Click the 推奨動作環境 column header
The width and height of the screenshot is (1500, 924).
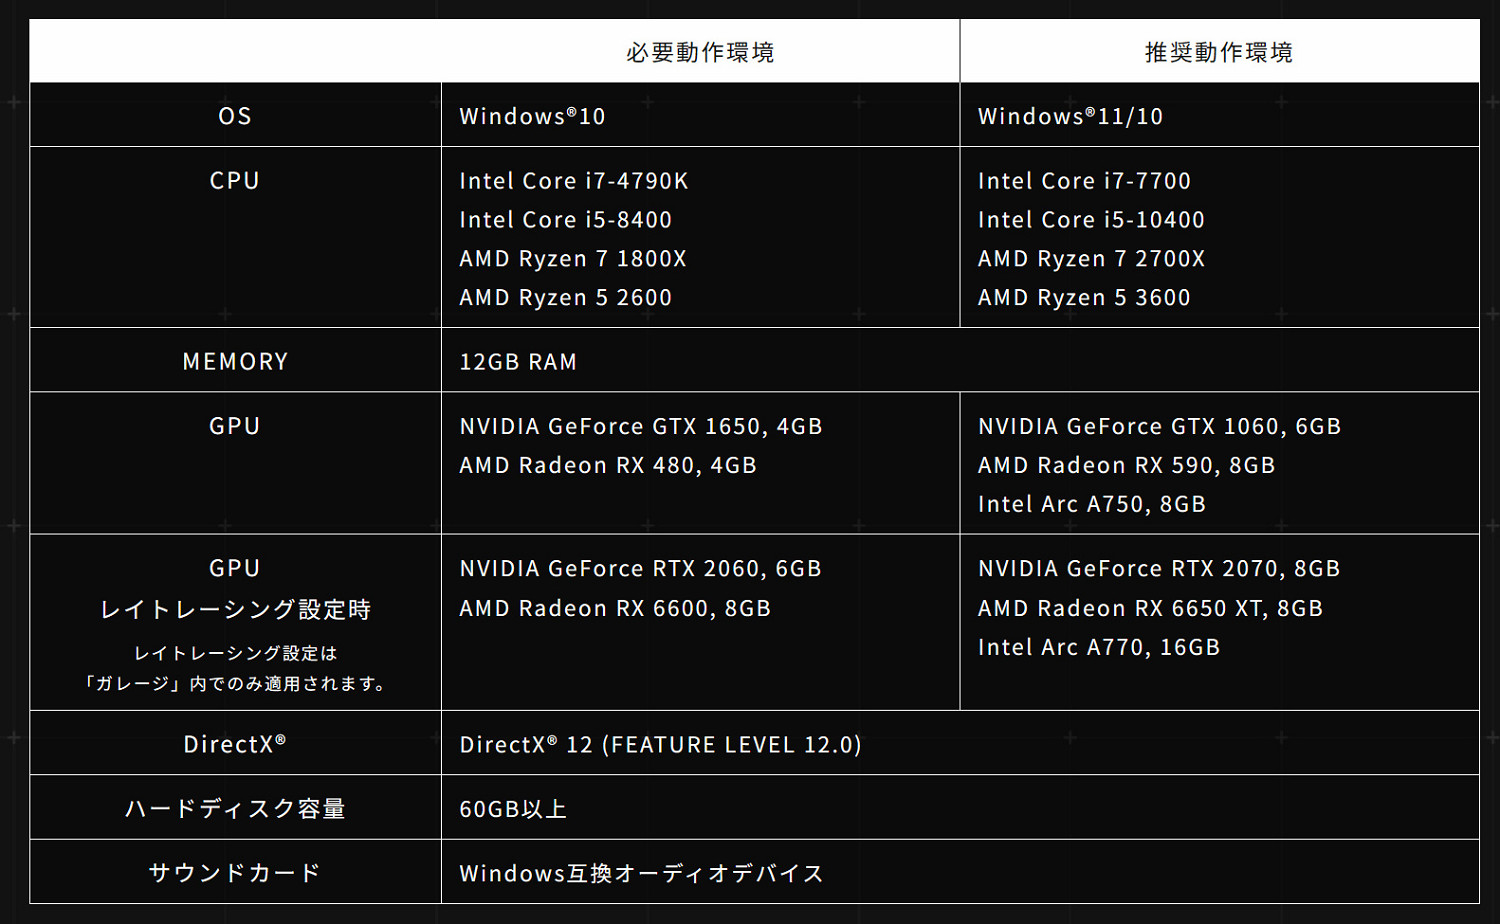pos(1218,52)
